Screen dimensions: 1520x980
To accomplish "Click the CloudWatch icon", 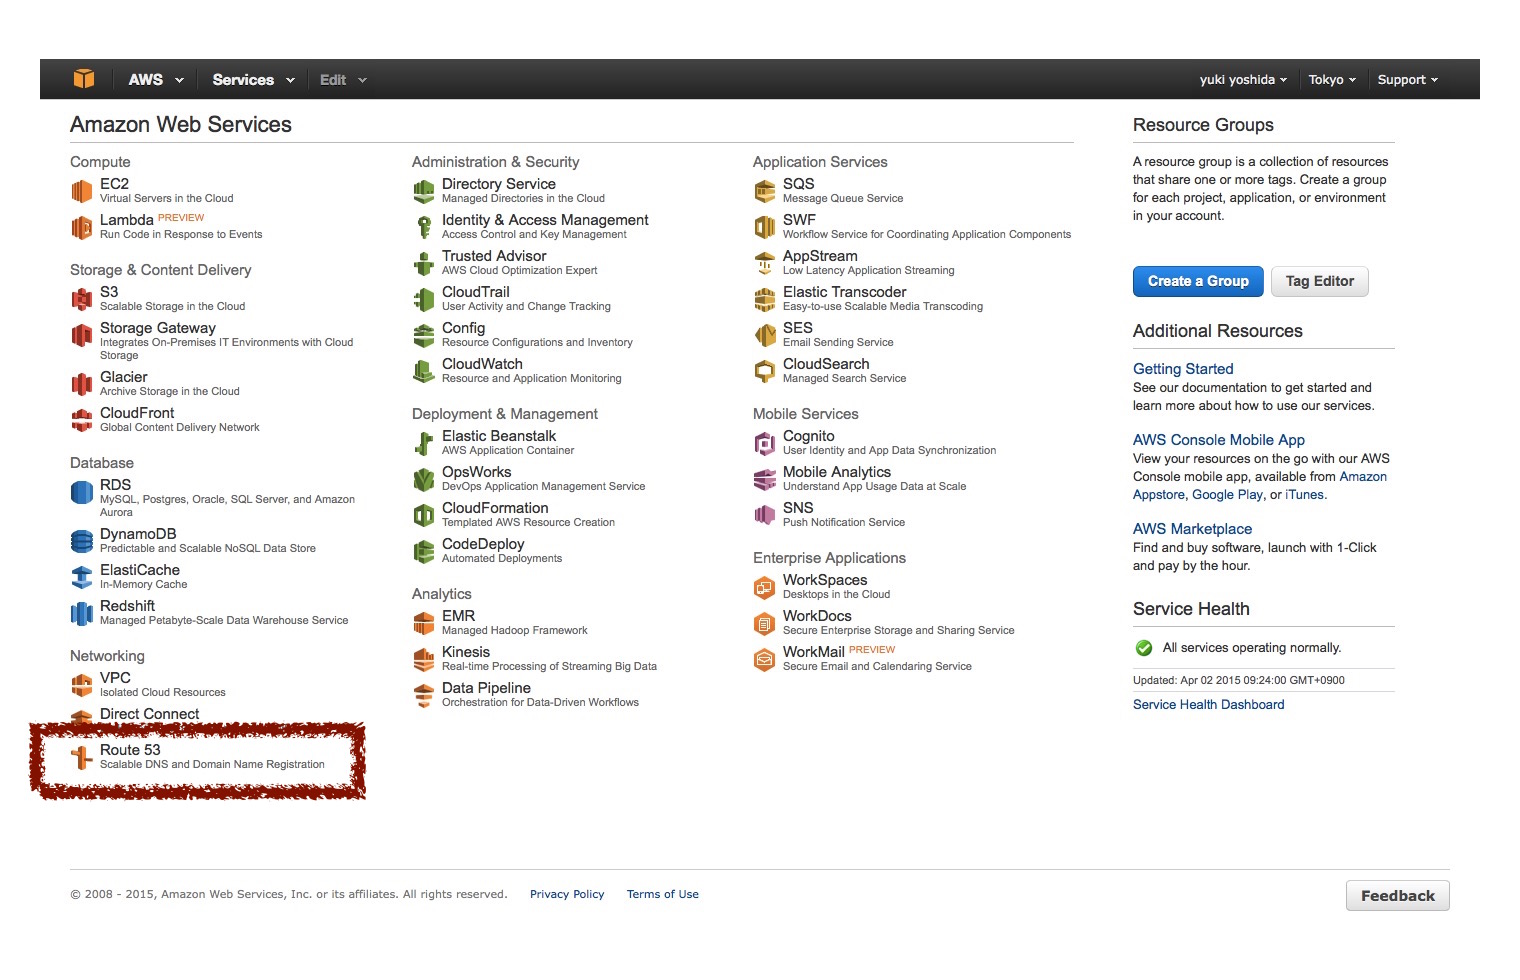I will (424, 371).
